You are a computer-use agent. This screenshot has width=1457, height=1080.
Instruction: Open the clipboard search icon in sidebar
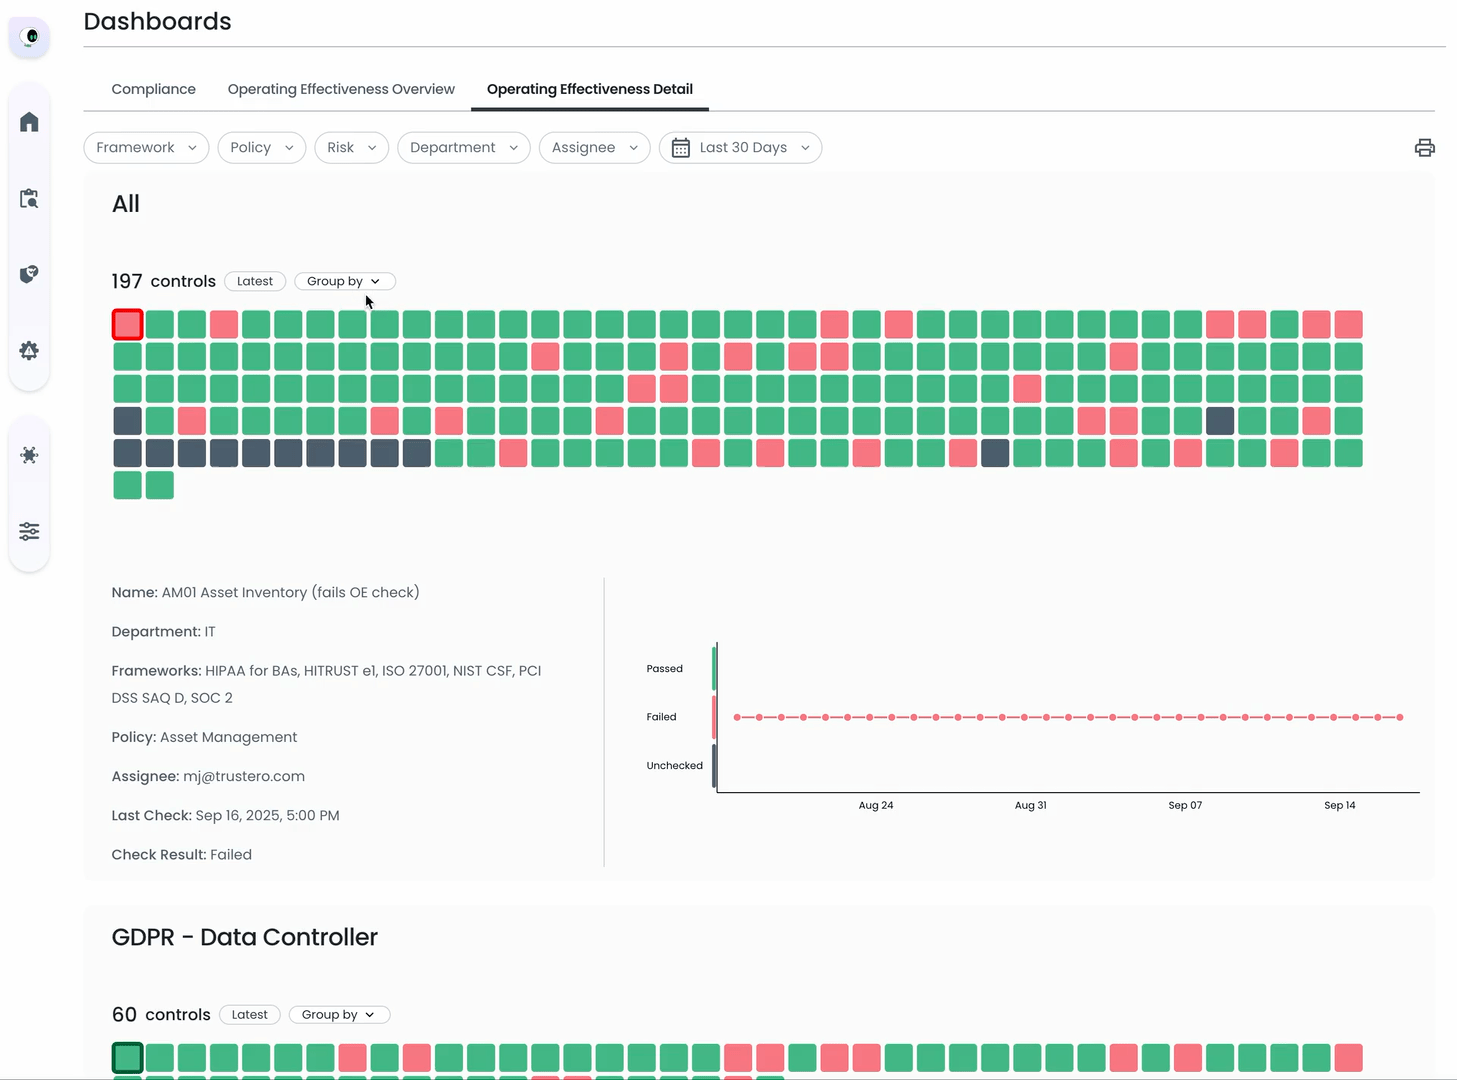(x=29, y=198)
